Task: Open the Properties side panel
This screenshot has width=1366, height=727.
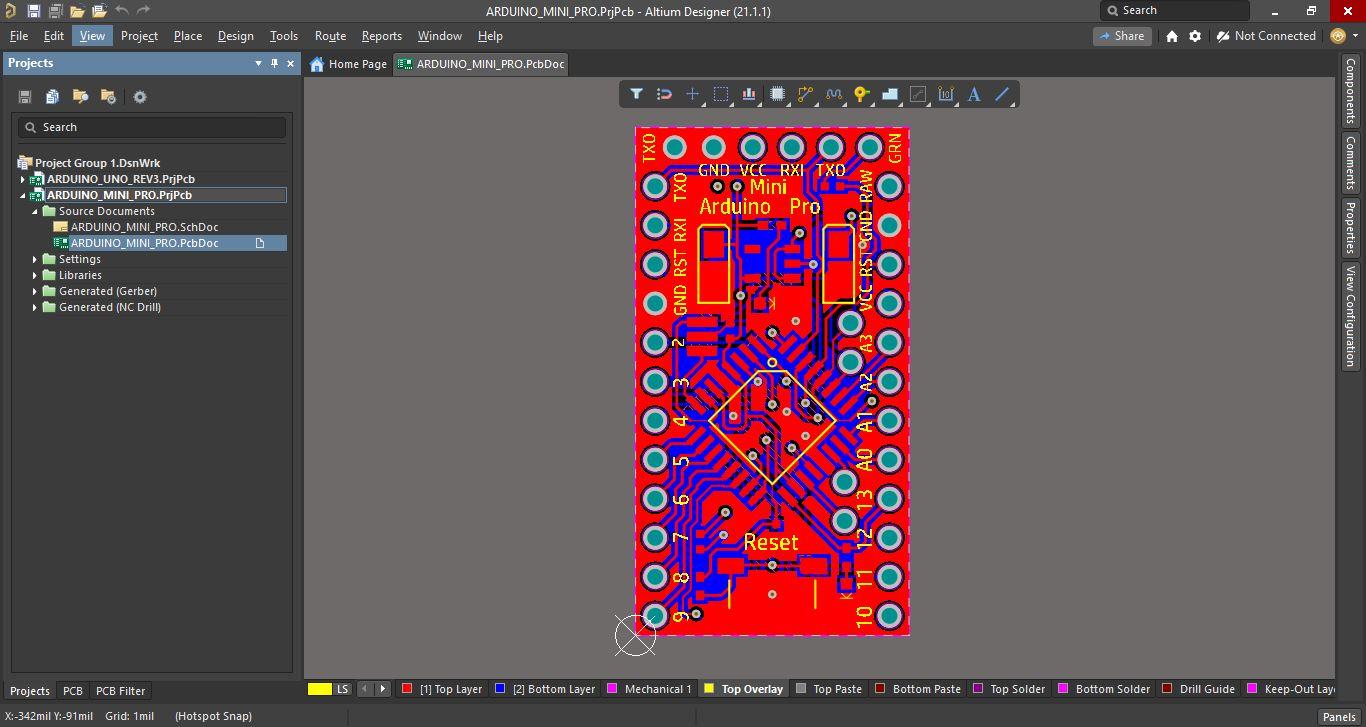Action: (x=1350, y=227)
